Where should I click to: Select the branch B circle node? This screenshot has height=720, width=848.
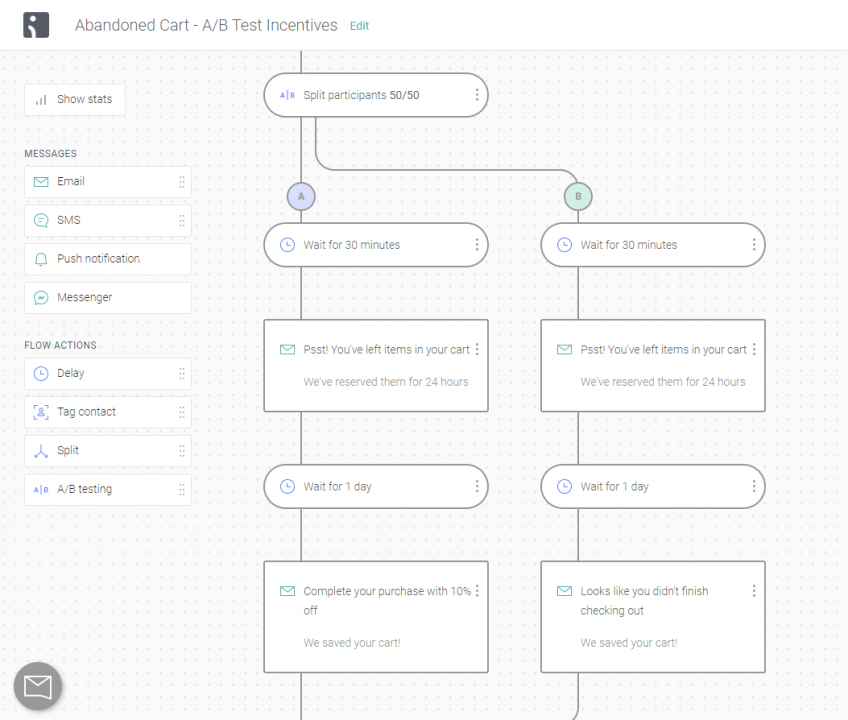pyautogui.click(x=578, y=196)
